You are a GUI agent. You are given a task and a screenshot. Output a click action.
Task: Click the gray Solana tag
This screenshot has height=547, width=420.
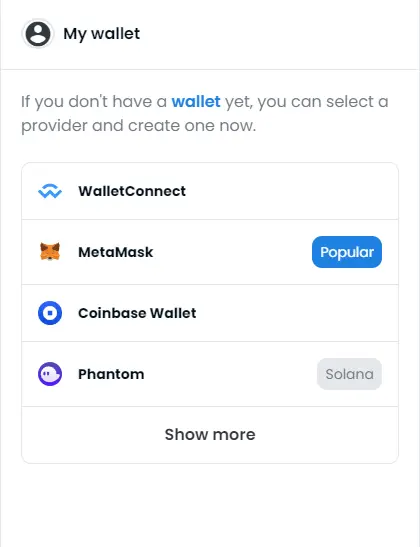(x=349, y=374)
